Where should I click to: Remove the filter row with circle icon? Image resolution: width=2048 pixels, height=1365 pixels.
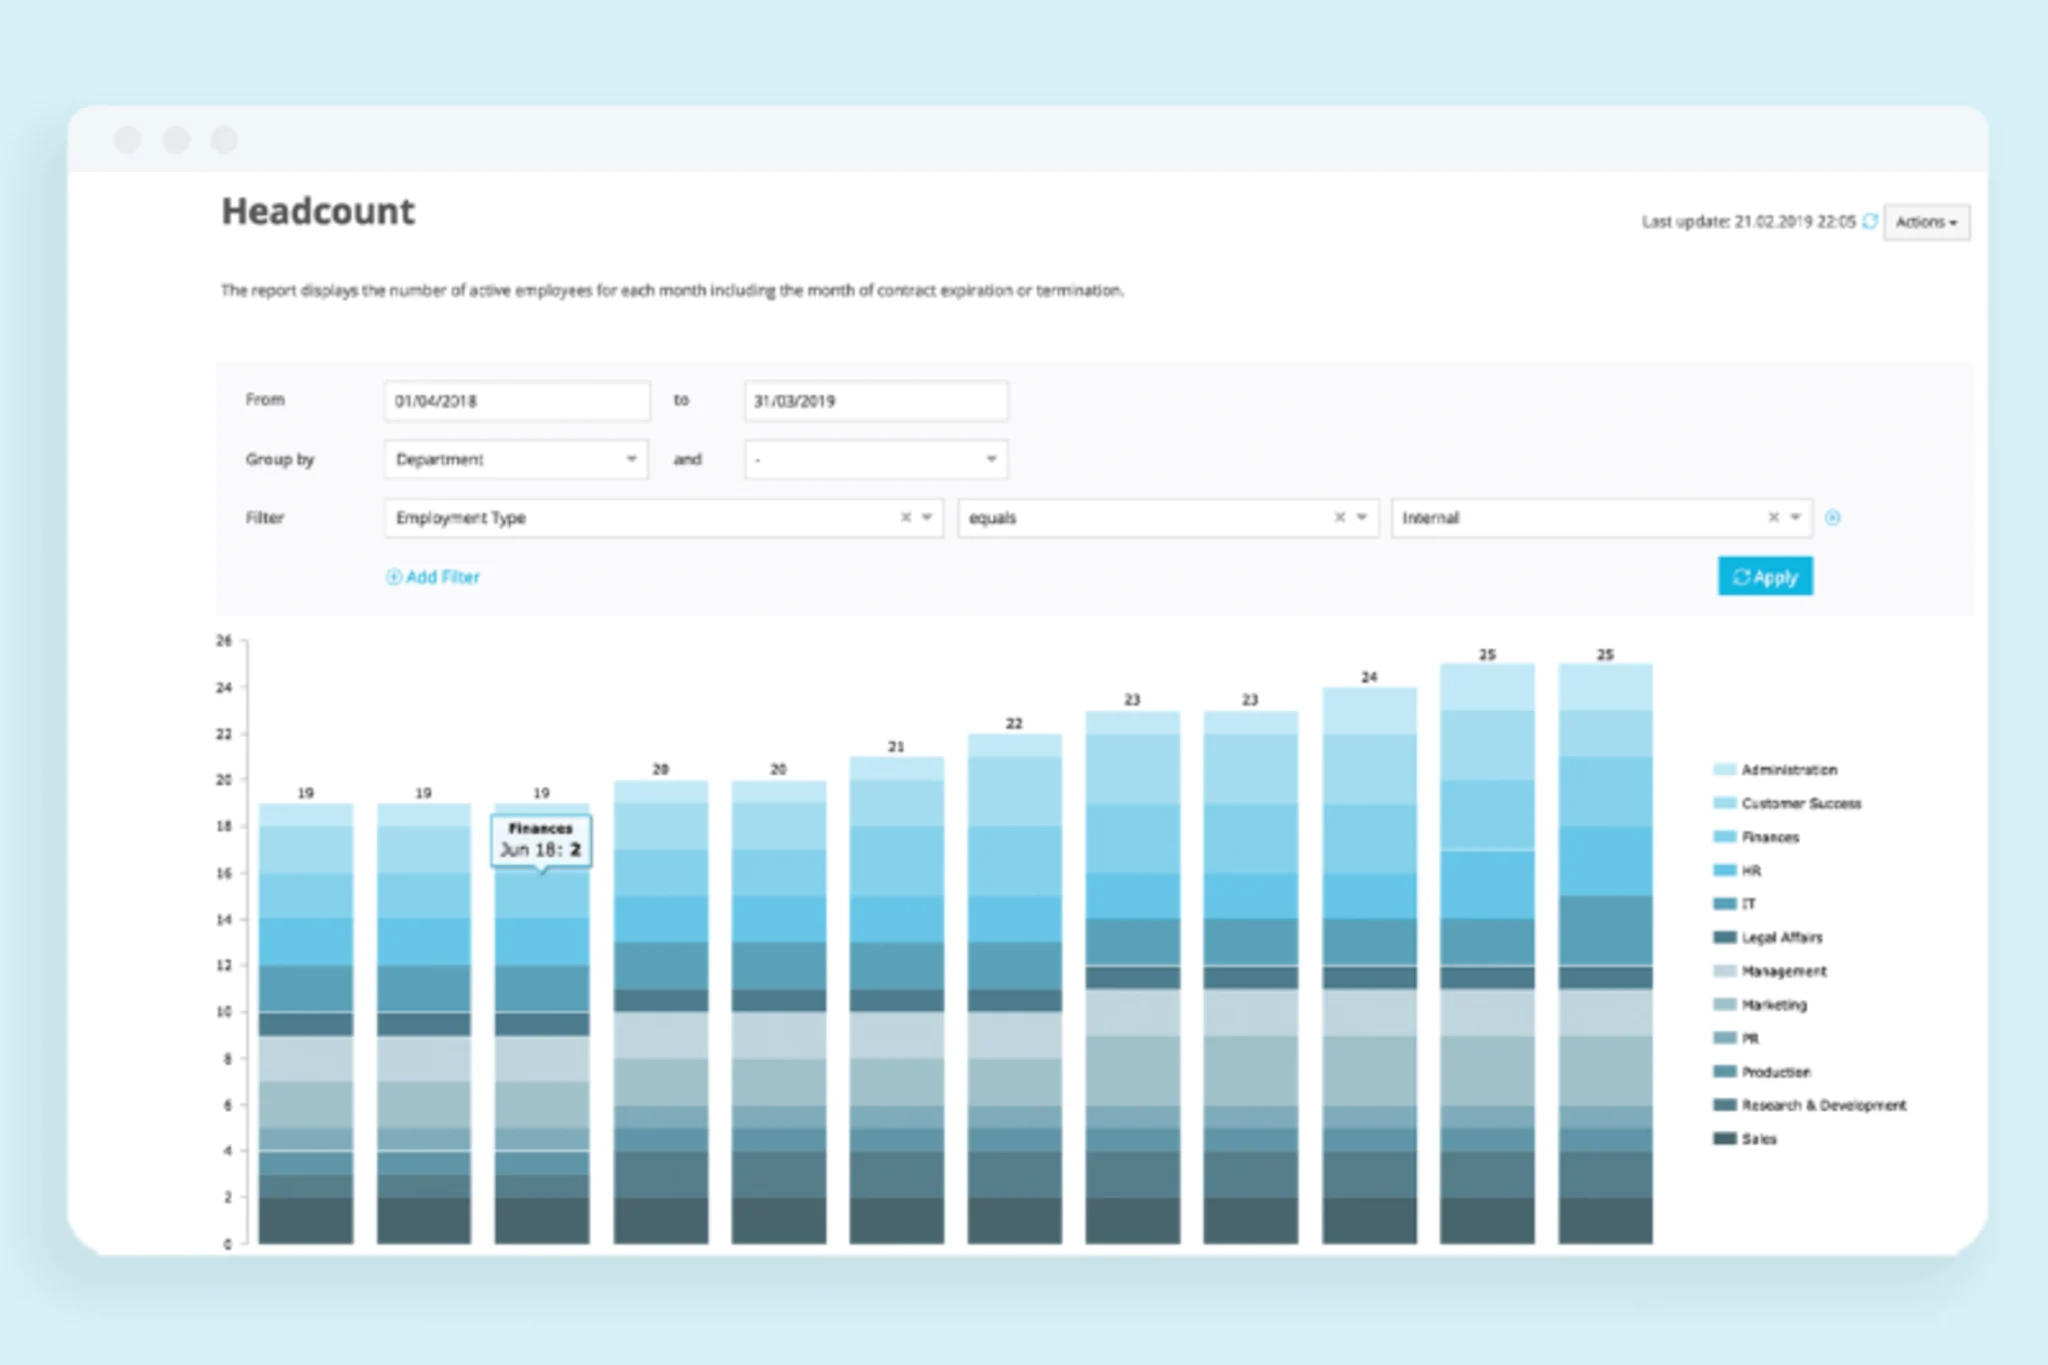(1832, 517)
